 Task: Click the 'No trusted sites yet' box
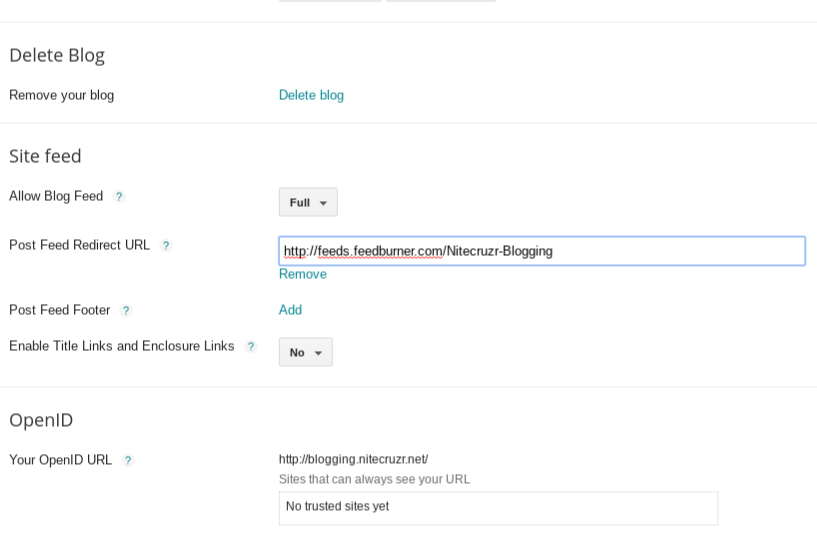[x=498, y=507]
